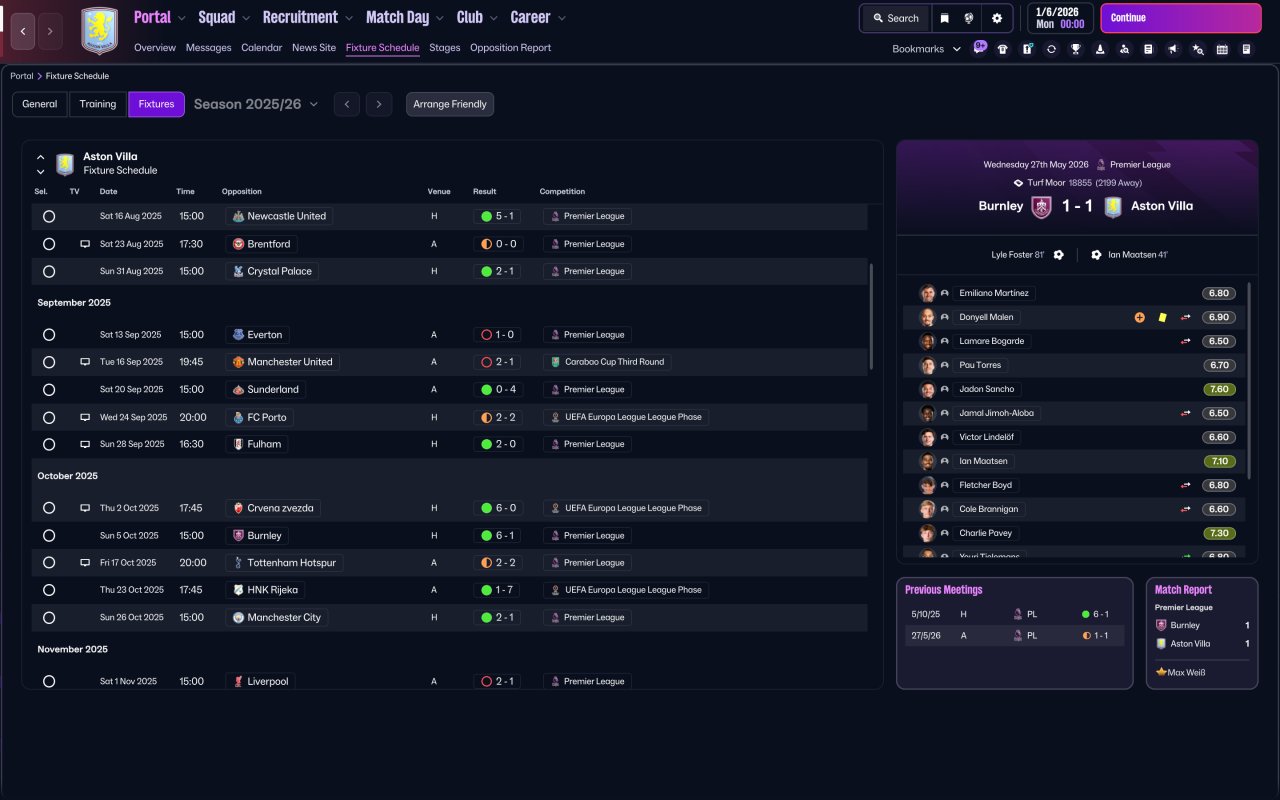Switch to the Messages tab

click(x=208, y=48)
